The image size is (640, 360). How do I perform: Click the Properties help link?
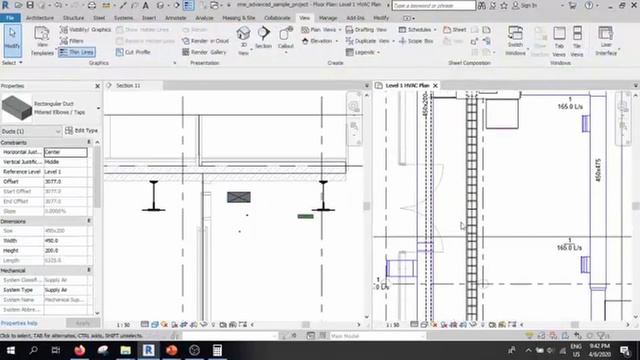[19, 323]
